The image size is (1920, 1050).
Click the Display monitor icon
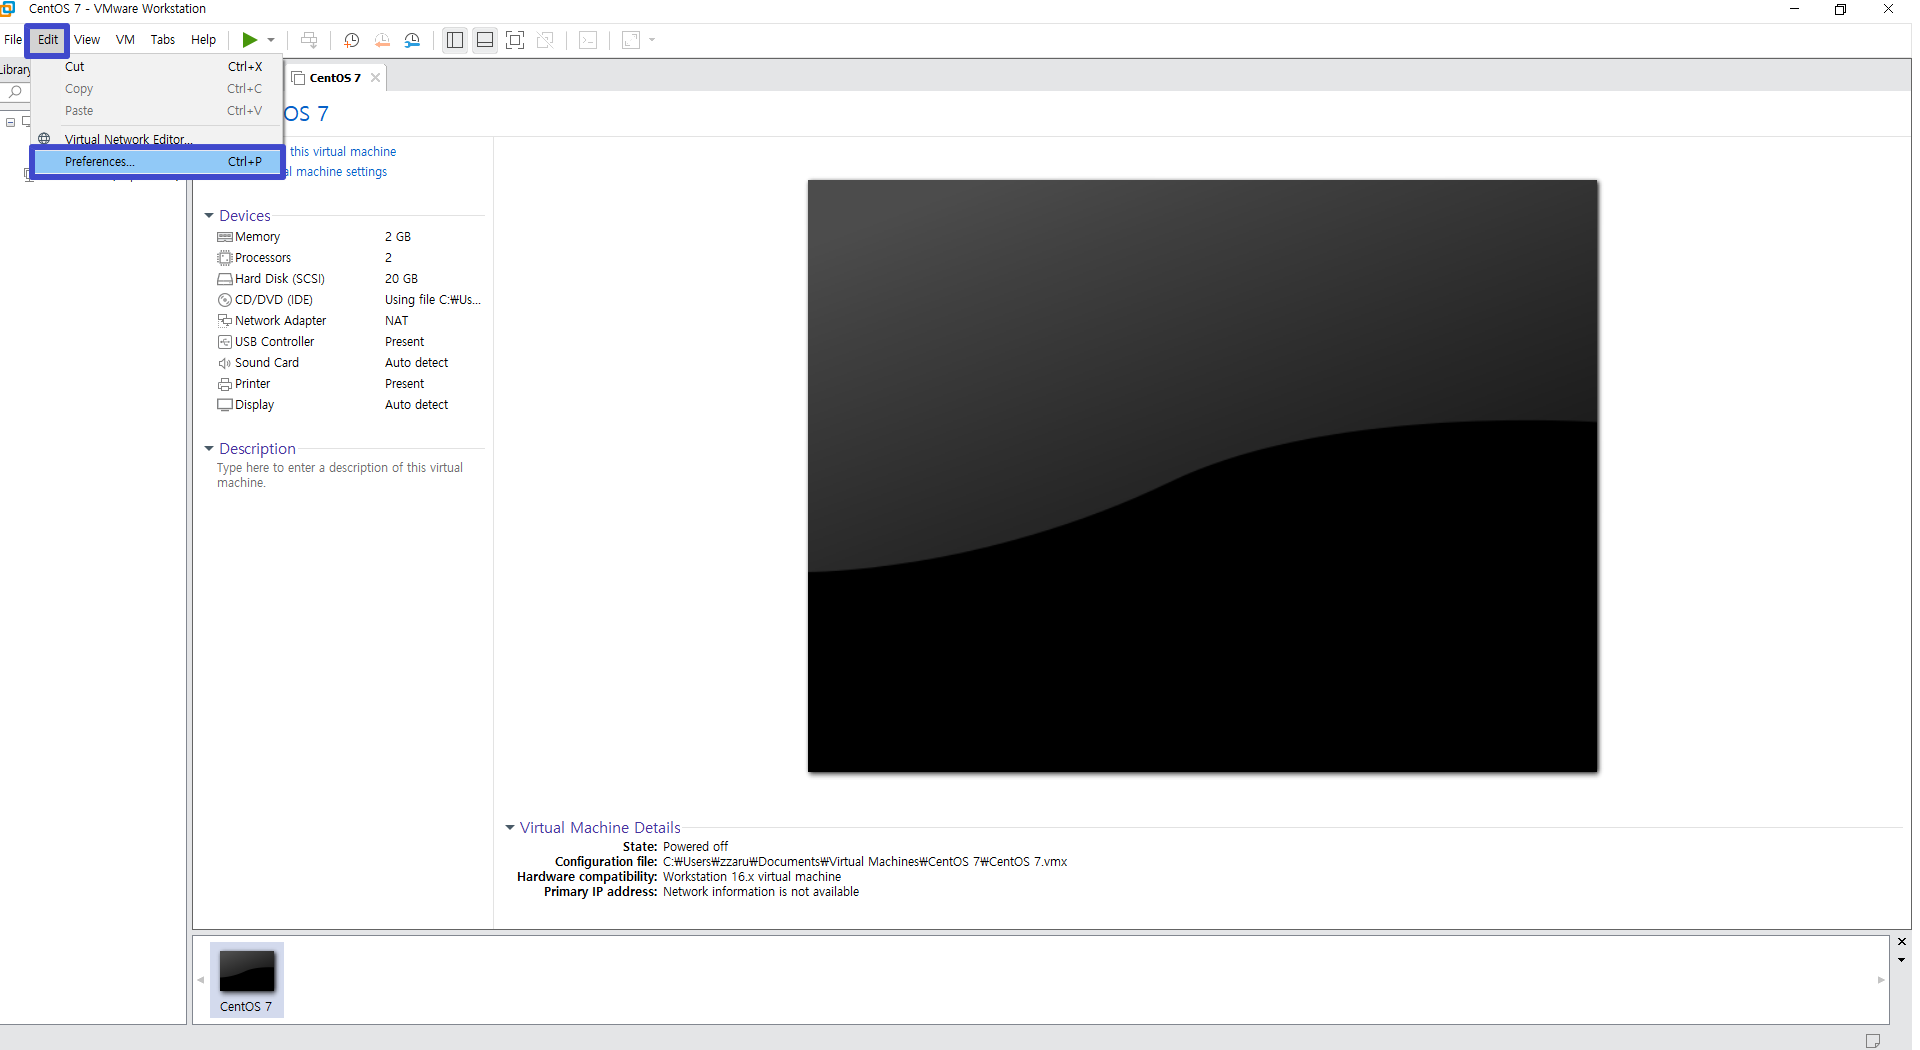click(225, 405)
